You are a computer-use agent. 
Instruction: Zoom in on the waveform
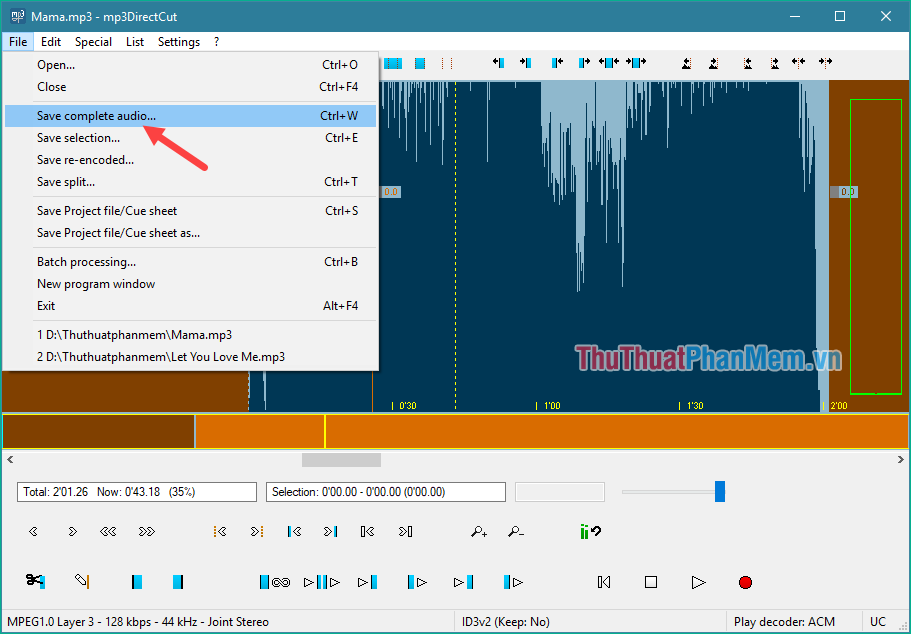478,531
